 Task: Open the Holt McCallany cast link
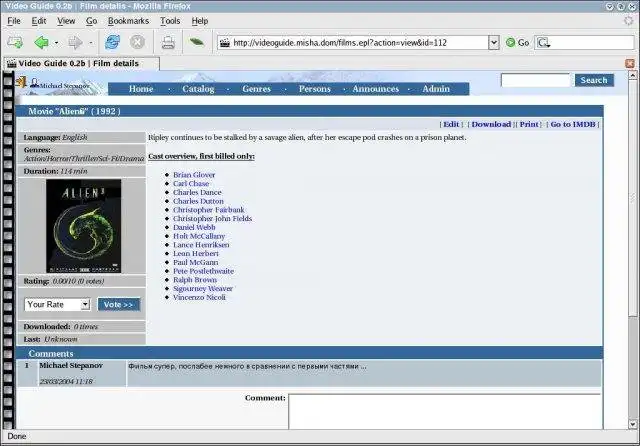pyautogui.click(x=199, y=236)
